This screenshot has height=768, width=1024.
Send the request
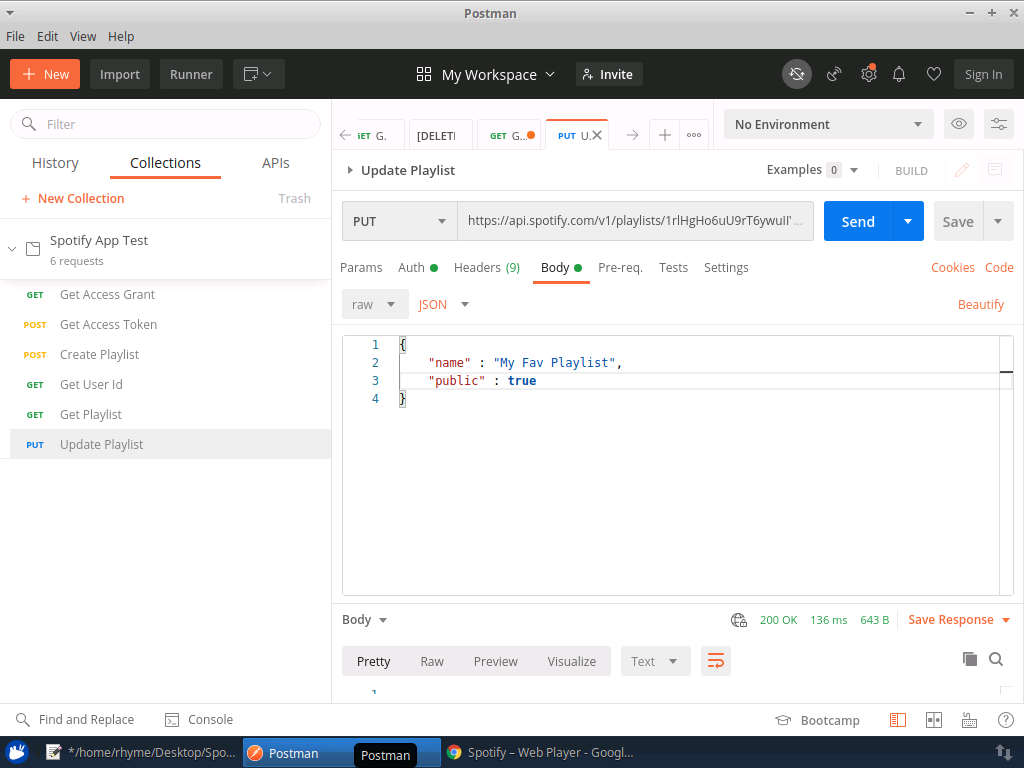[857, 221]
